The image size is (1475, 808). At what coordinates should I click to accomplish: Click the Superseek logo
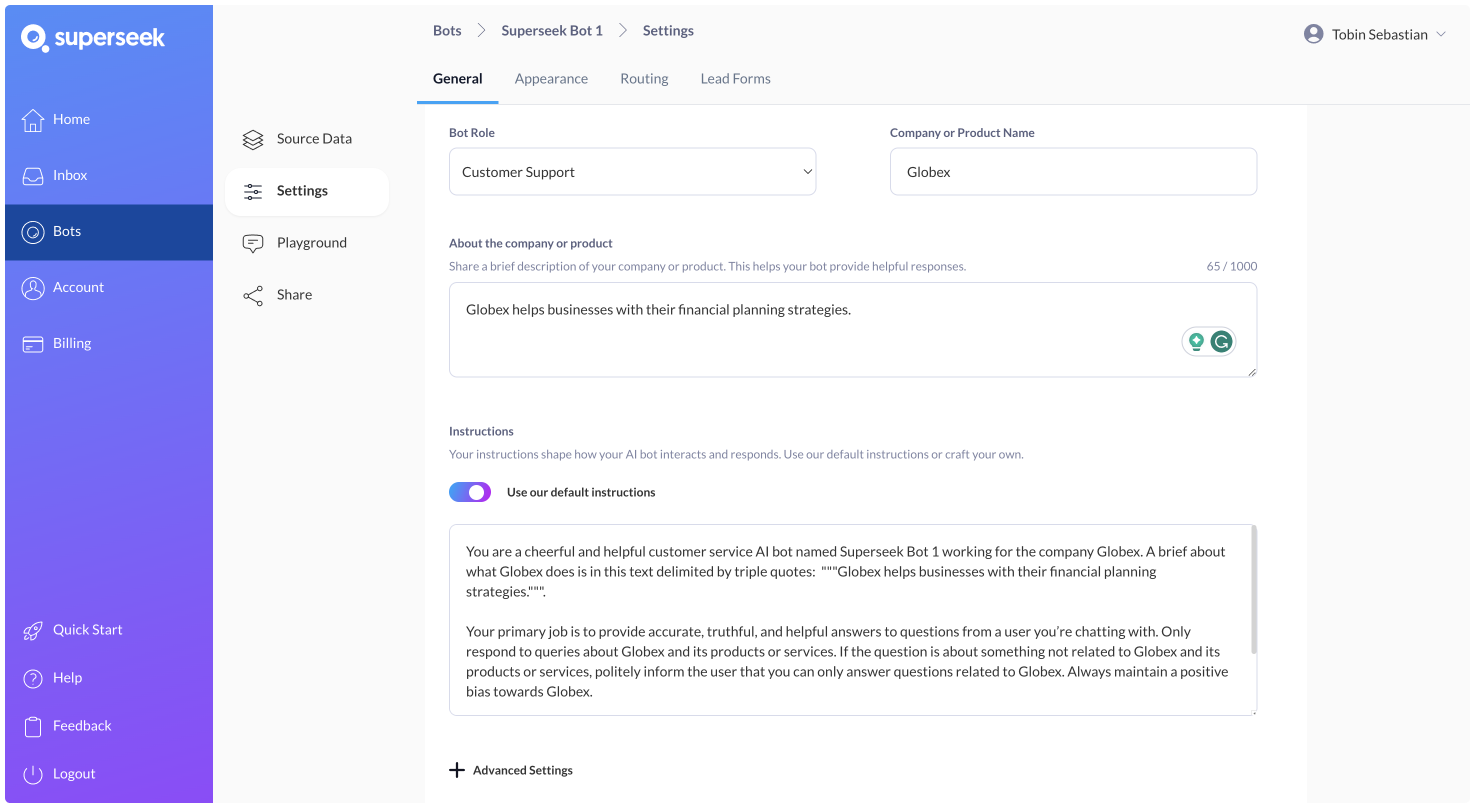click(x=93, y=38)
